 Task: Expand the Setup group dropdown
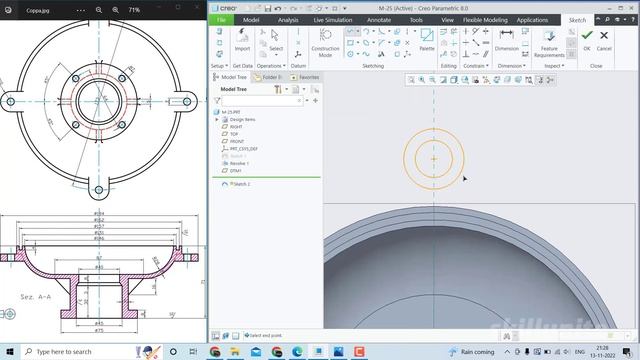click(x=219, y=66)
